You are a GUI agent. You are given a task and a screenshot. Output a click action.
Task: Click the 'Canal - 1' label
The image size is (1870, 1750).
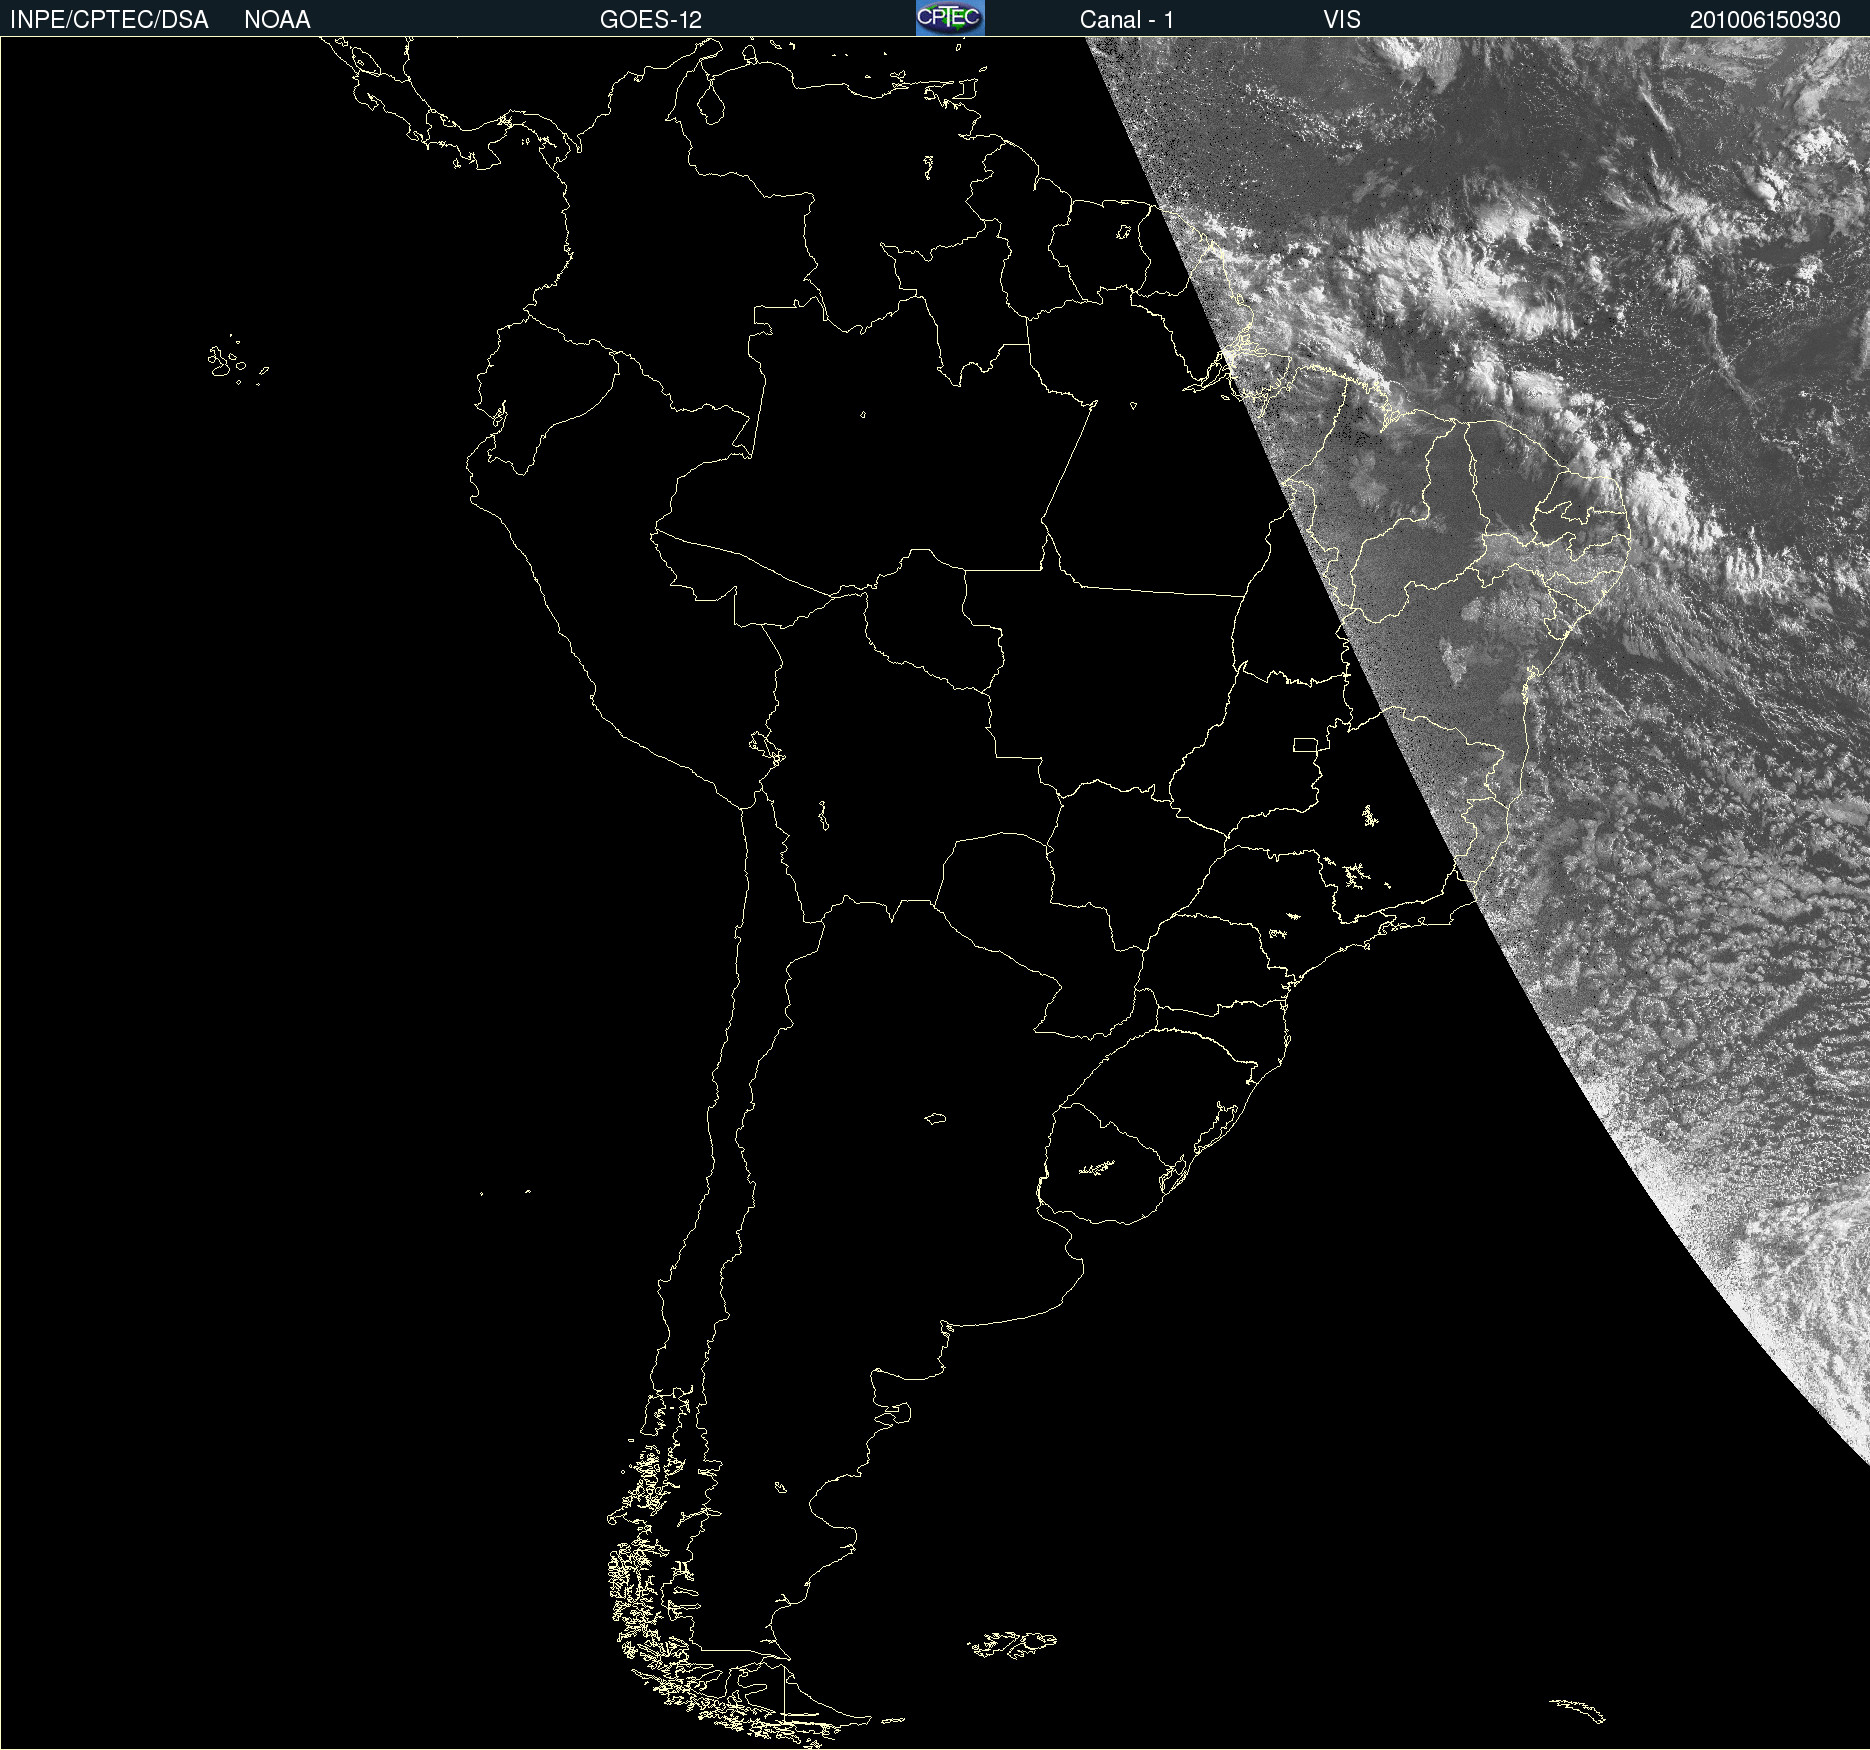[x=1127, y=20]
